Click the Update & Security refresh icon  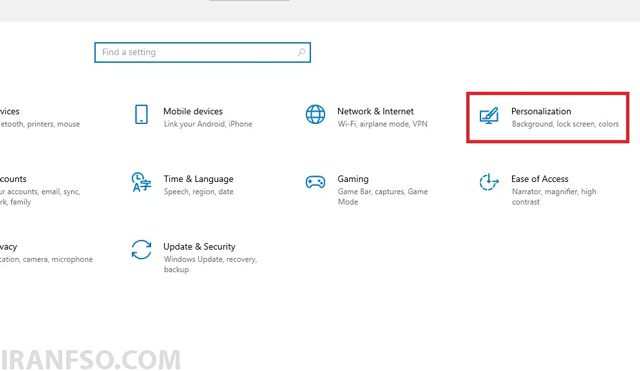[141, 249]
